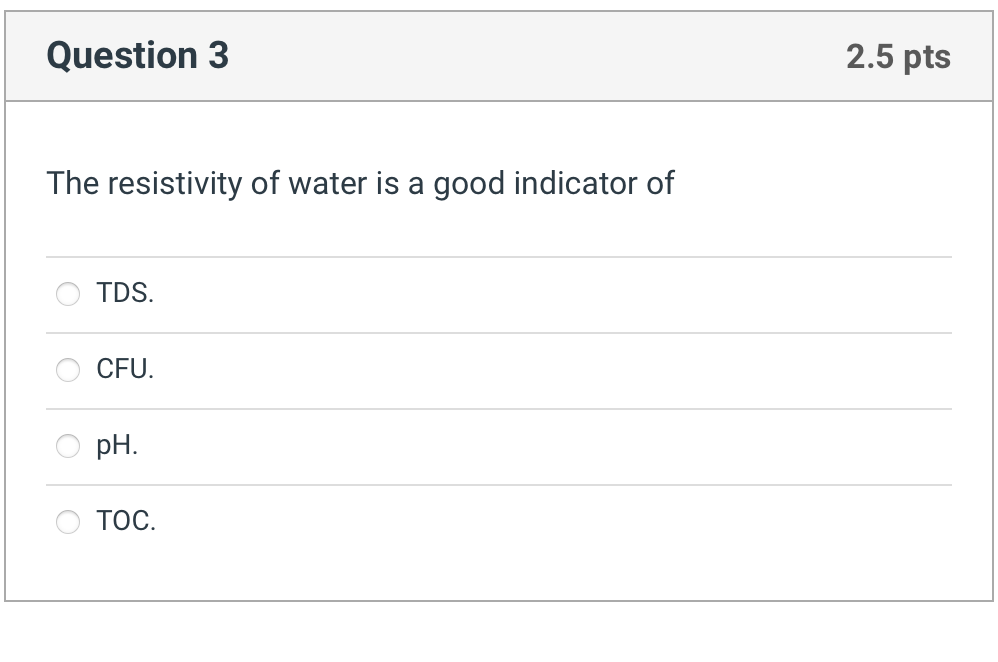Viewport: 998px width, 662px height.
Task: Click the TDS. answer label text
Action: coord(124,294)
